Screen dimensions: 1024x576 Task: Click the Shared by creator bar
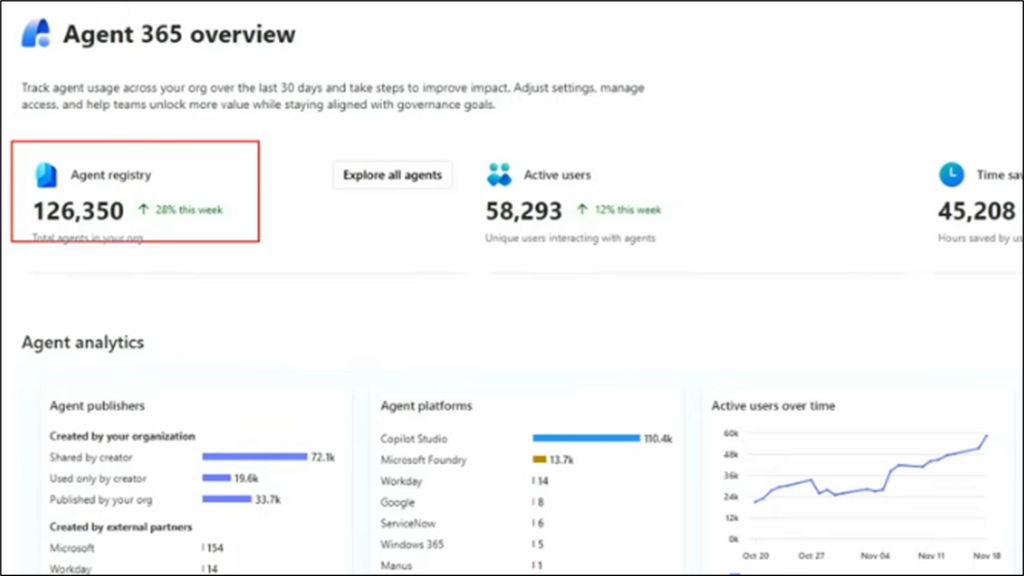[254, 457]
